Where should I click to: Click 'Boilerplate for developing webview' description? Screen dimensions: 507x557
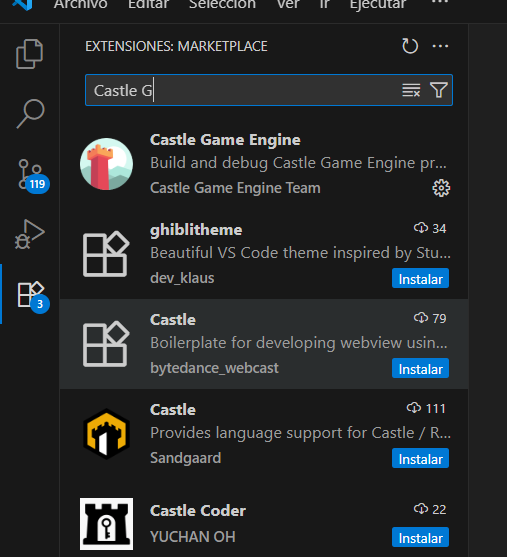(299, 343)
